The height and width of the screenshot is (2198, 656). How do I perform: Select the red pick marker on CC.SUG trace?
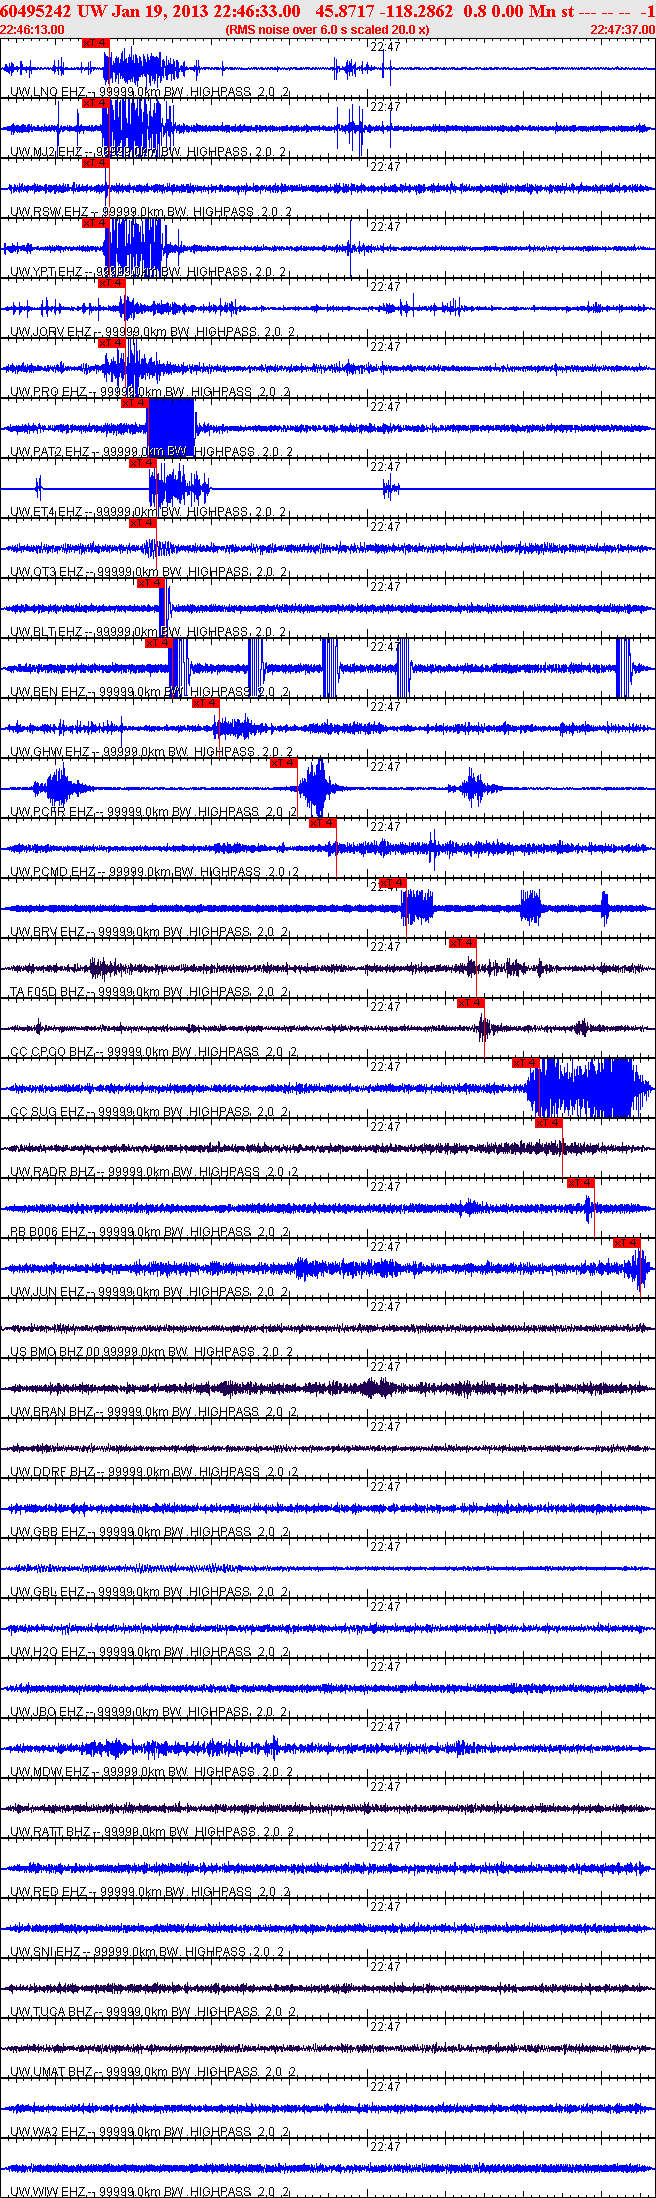pyautogui.click(x=526, y=1063)
